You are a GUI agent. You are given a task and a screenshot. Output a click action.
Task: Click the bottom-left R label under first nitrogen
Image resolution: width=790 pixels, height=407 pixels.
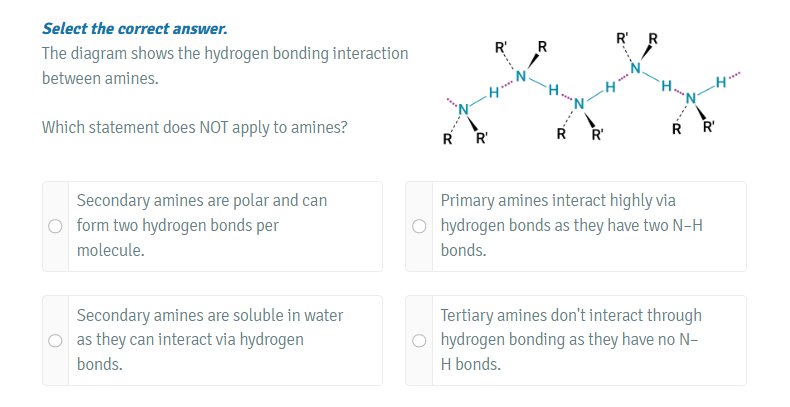click(x=447, y=137)
